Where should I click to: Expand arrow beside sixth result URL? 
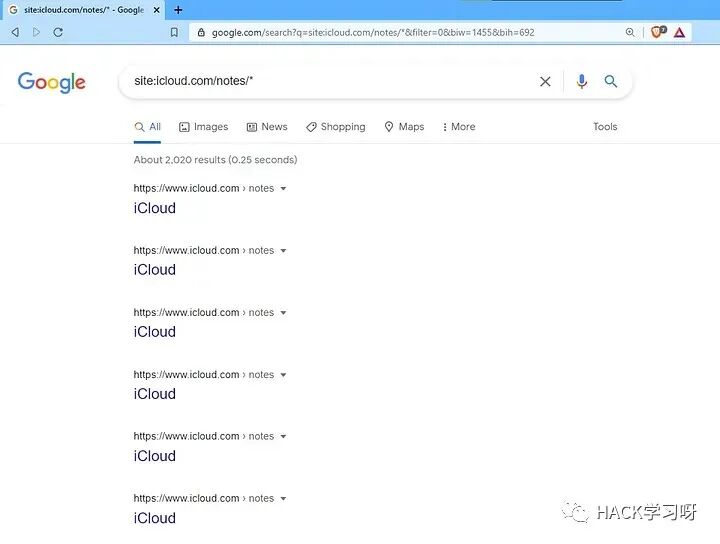click(x=283, y=499)
